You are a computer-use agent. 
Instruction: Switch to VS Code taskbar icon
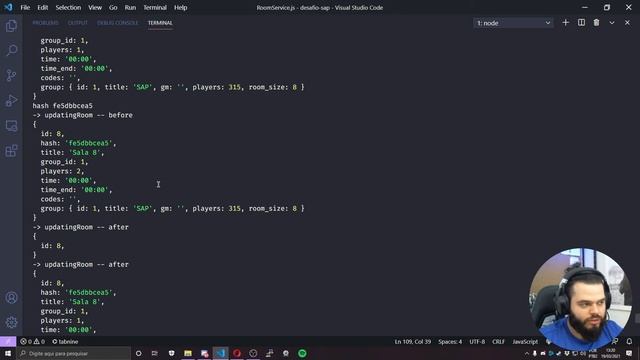coord(220,353)
